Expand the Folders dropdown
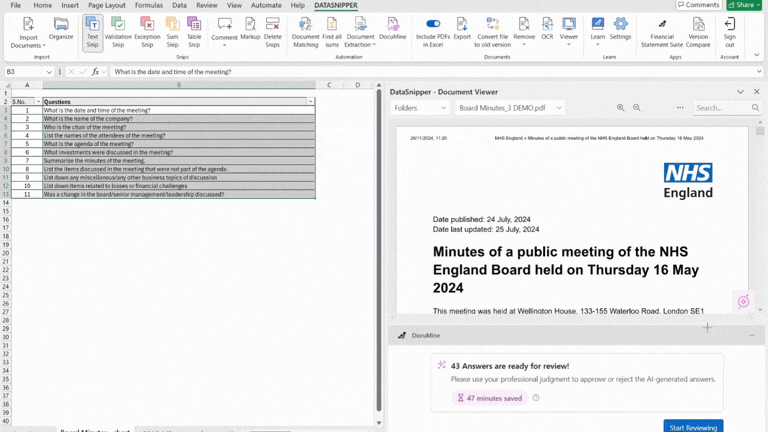Screen dimensions: 768x432 point(420,108)
